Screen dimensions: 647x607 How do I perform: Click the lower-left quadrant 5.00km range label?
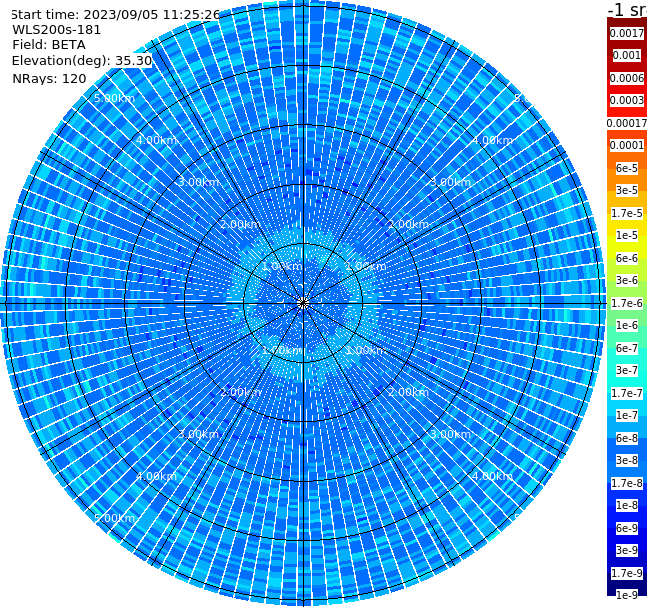click(x=114, y=518)
